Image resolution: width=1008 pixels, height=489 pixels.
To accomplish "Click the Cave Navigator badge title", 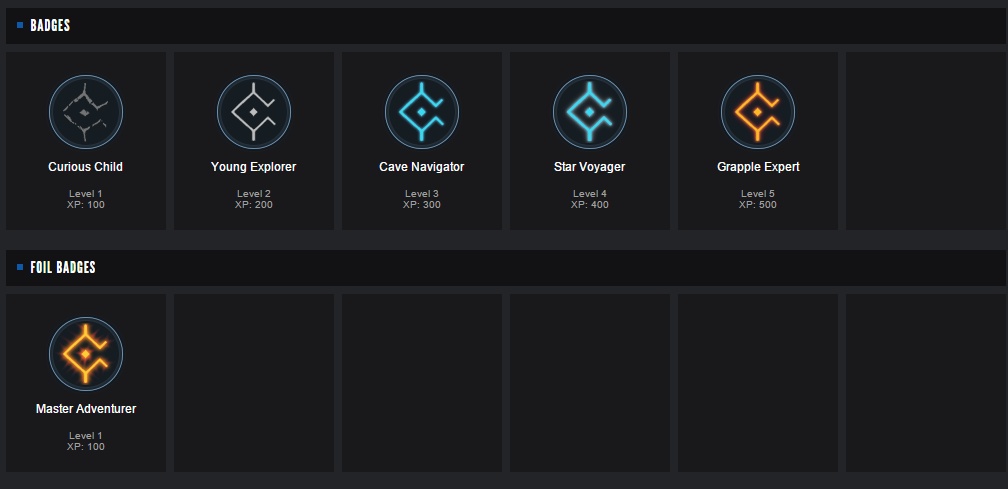I will (422, 166).
